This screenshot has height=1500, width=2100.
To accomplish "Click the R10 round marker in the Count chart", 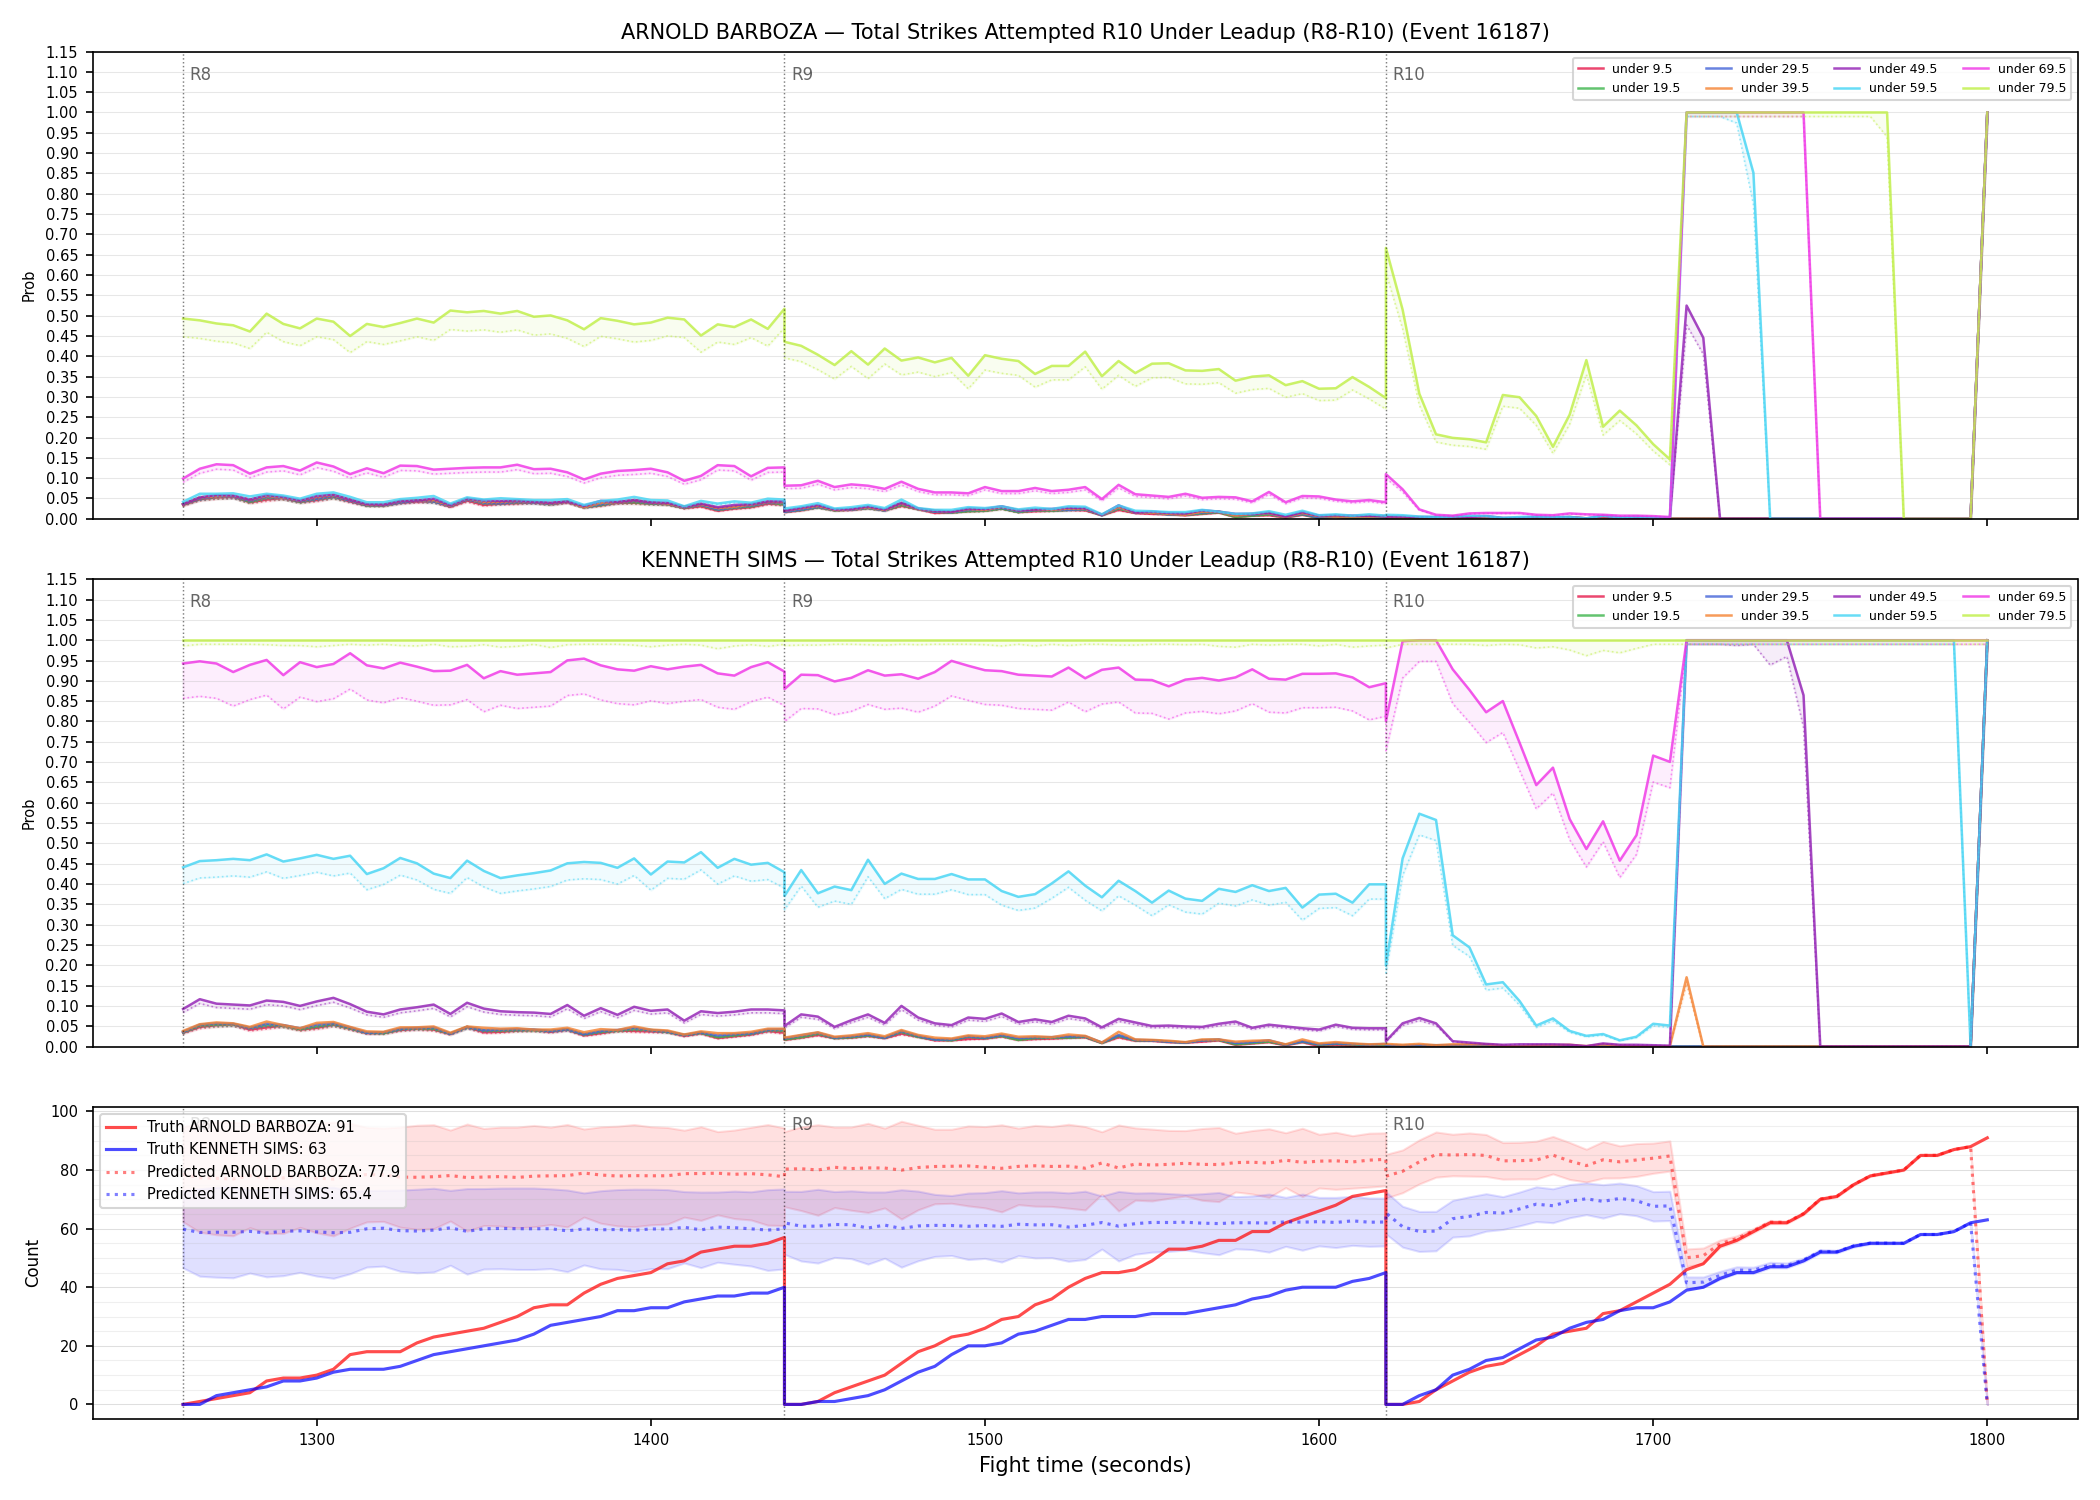I will pos(1409,1125).
